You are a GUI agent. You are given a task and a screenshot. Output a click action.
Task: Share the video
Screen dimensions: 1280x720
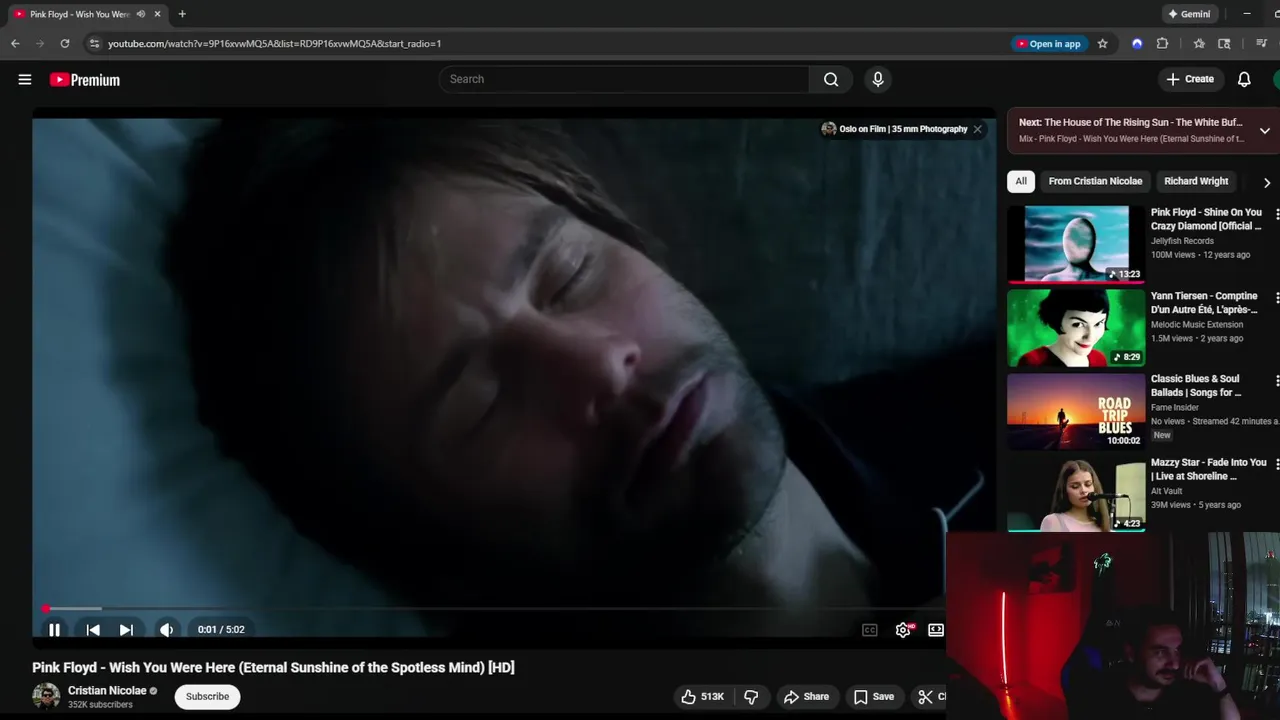[807, 697]
